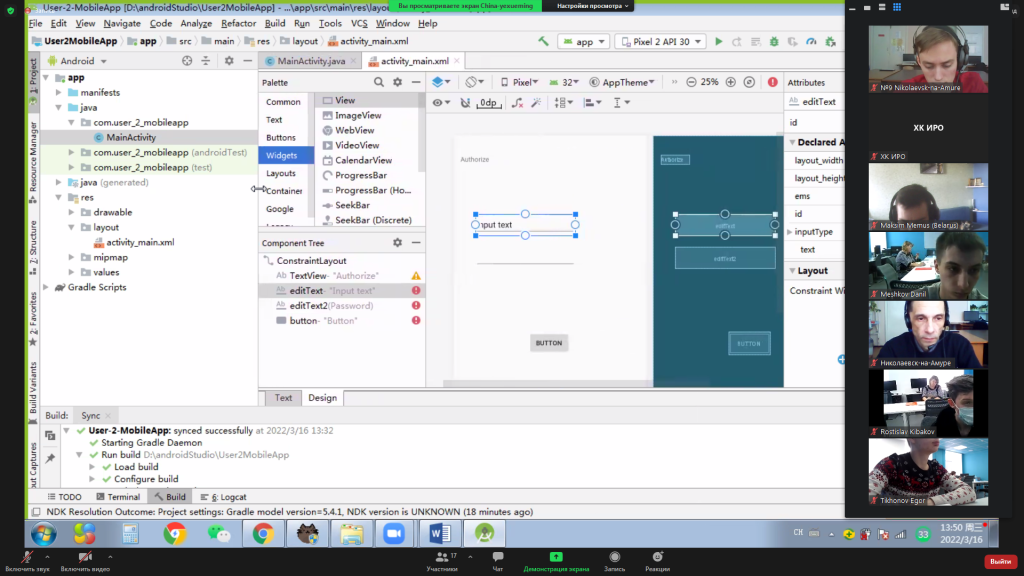
Task: Click the Zoom Leave button
Action: point(1000,562)
